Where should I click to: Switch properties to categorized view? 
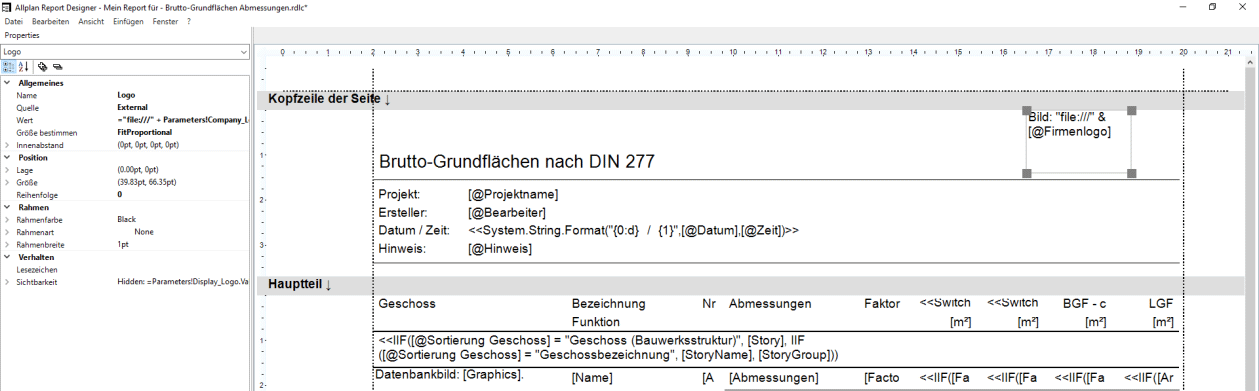pyautogui.click(x=8, y=67)
